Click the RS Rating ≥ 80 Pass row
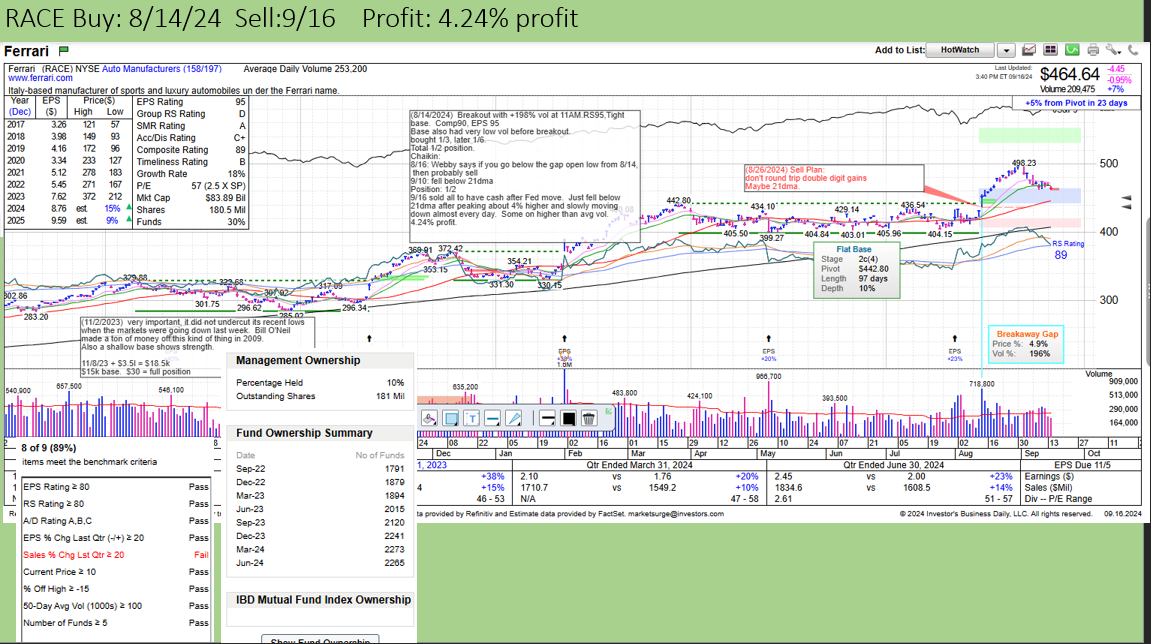Viewport: 1151px width, 644px height. point(116,504)
